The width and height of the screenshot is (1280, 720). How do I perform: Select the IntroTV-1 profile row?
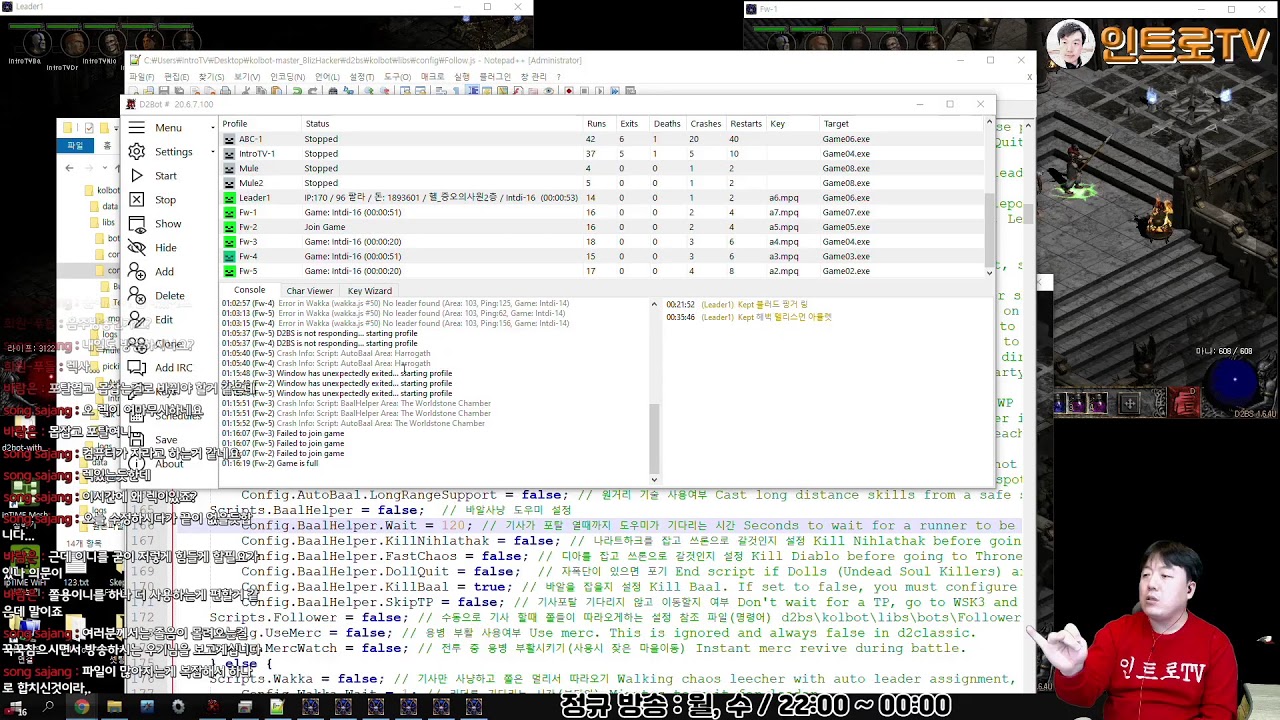pos(603,154)
